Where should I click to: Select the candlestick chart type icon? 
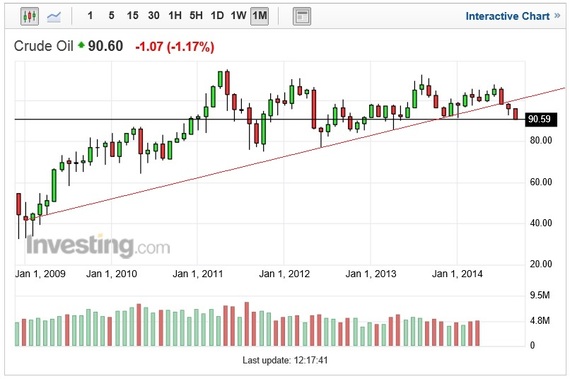click(29, 16)
